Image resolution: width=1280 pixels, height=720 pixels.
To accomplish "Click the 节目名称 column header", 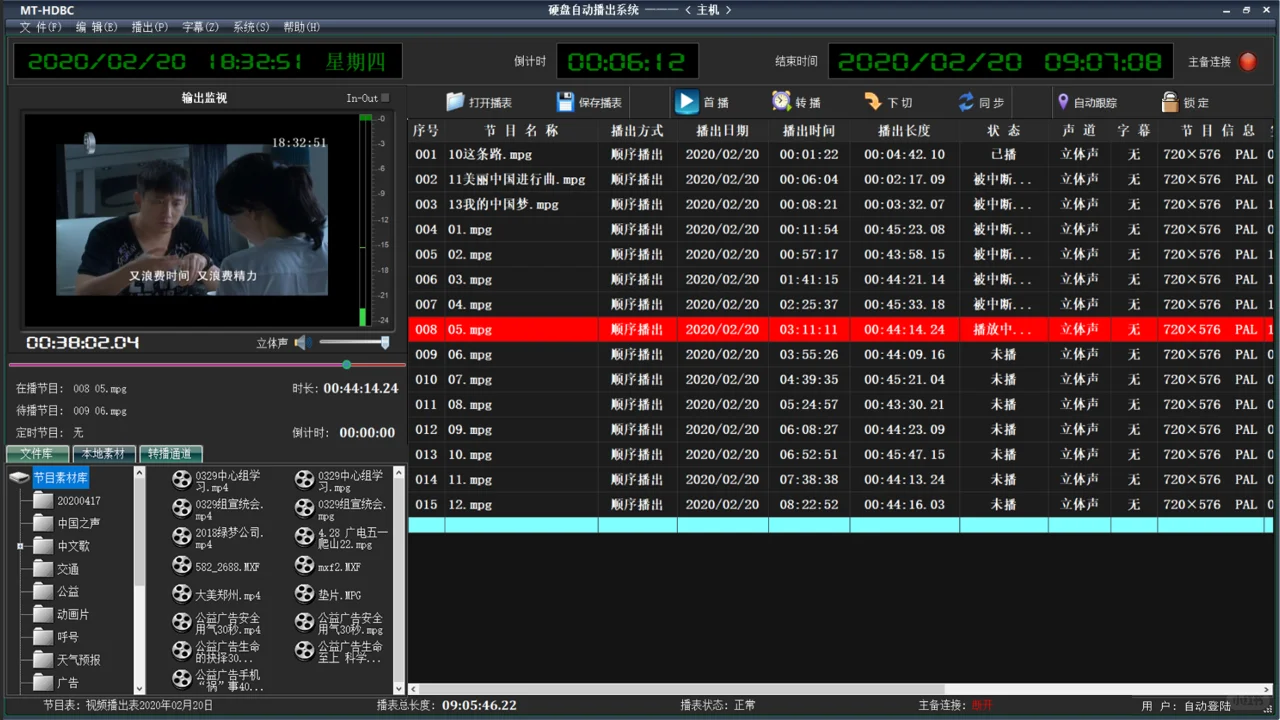I will click(521, 131).
